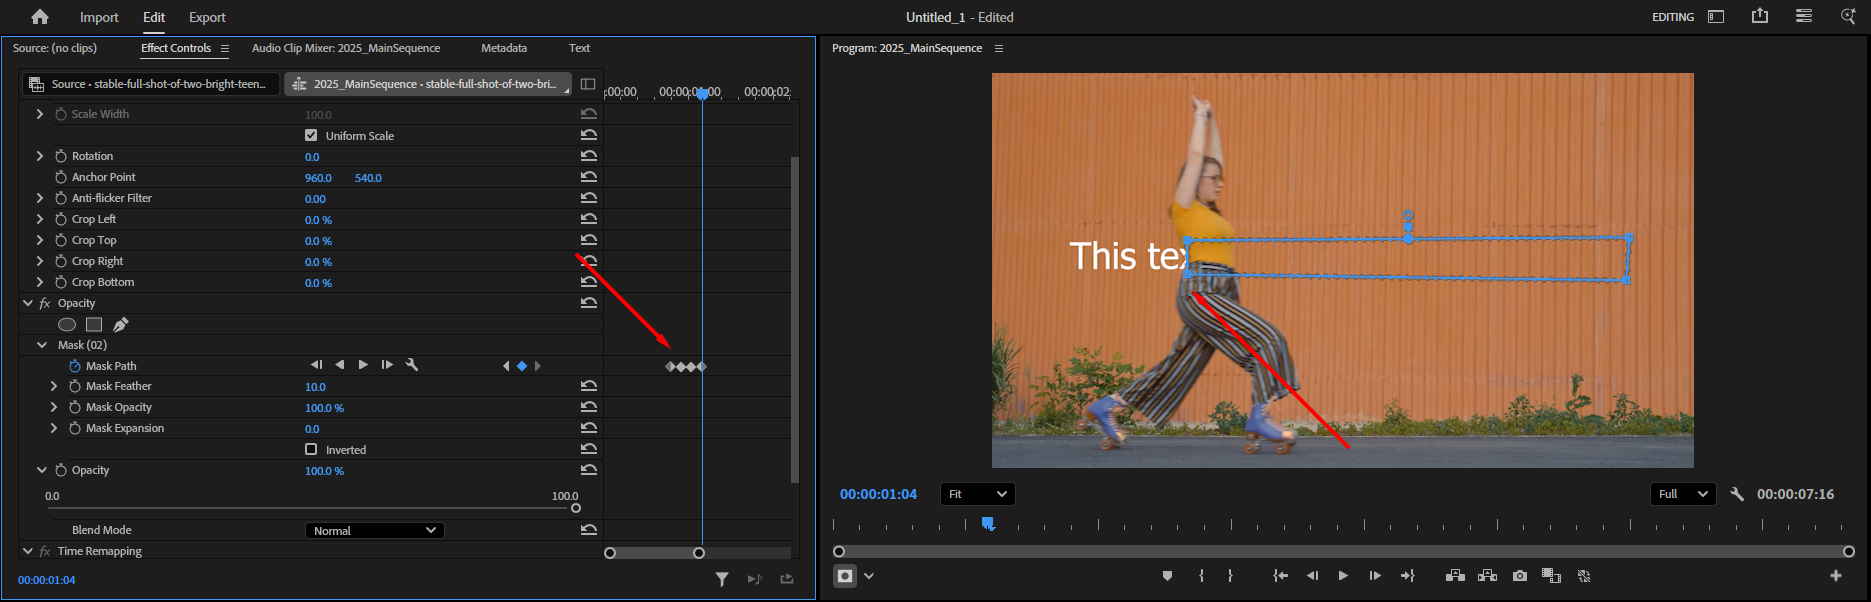Open the Button Editor plus icon

1836,576
